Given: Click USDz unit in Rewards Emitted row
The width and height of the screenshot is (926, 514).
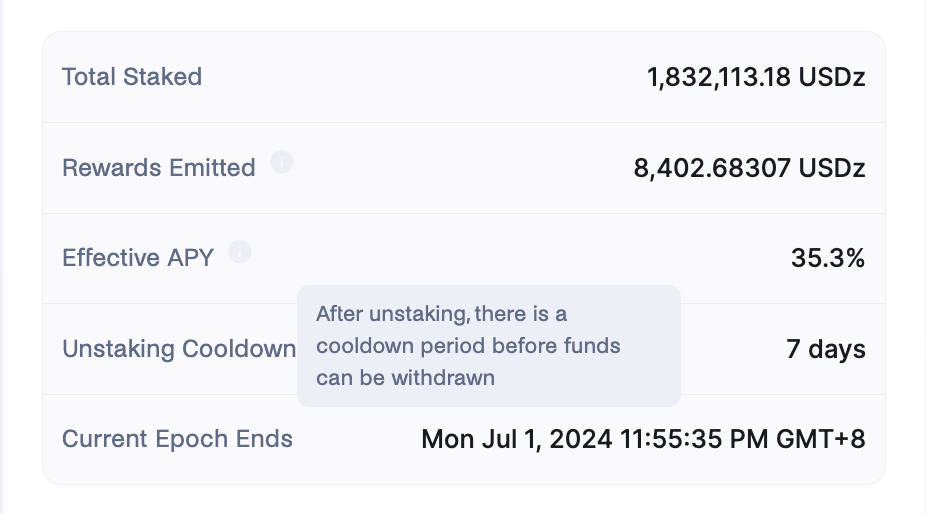Looking at the screenshot, I should pyautogui.click(x=832, y=168).
